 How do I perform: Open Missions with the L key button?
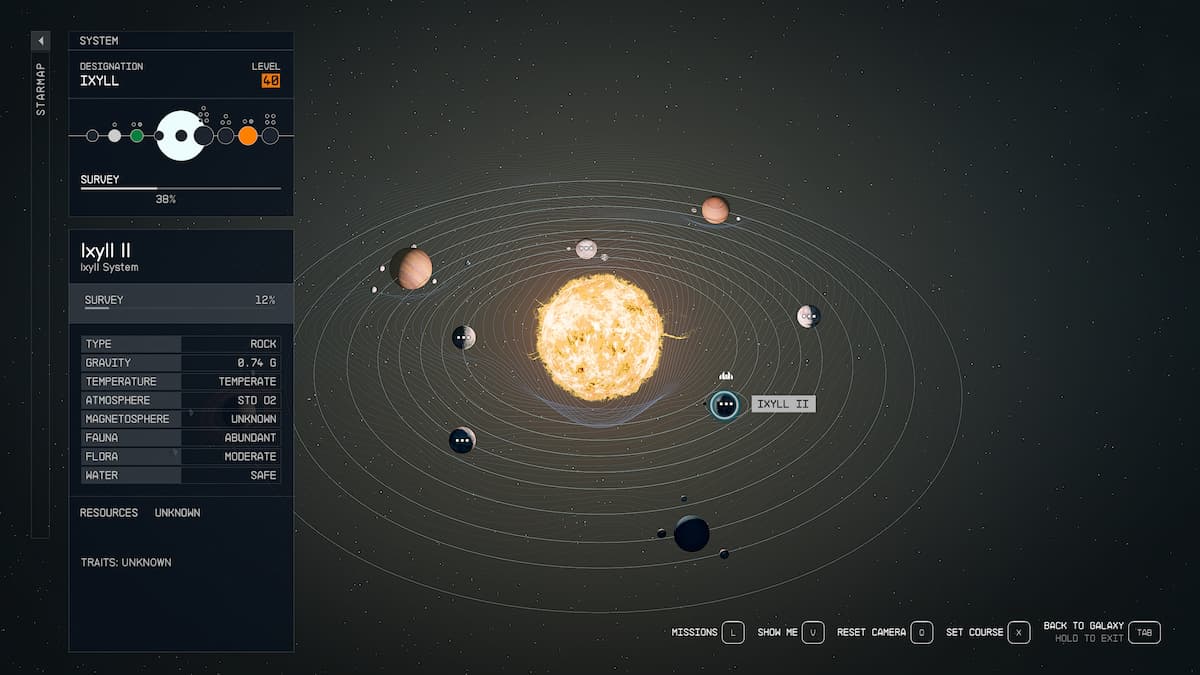[733, 632]
